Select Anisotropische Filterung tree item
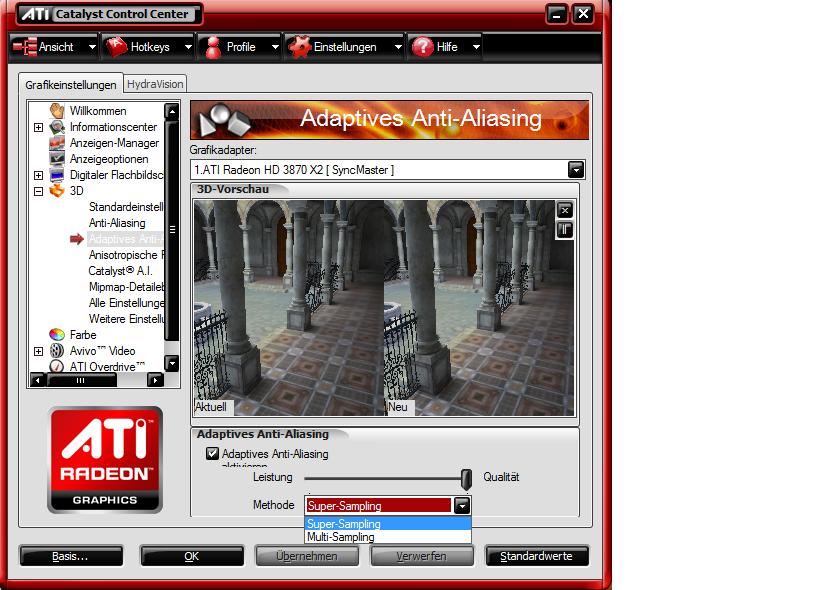The image size is (840, 590). (x=126, y=255)
